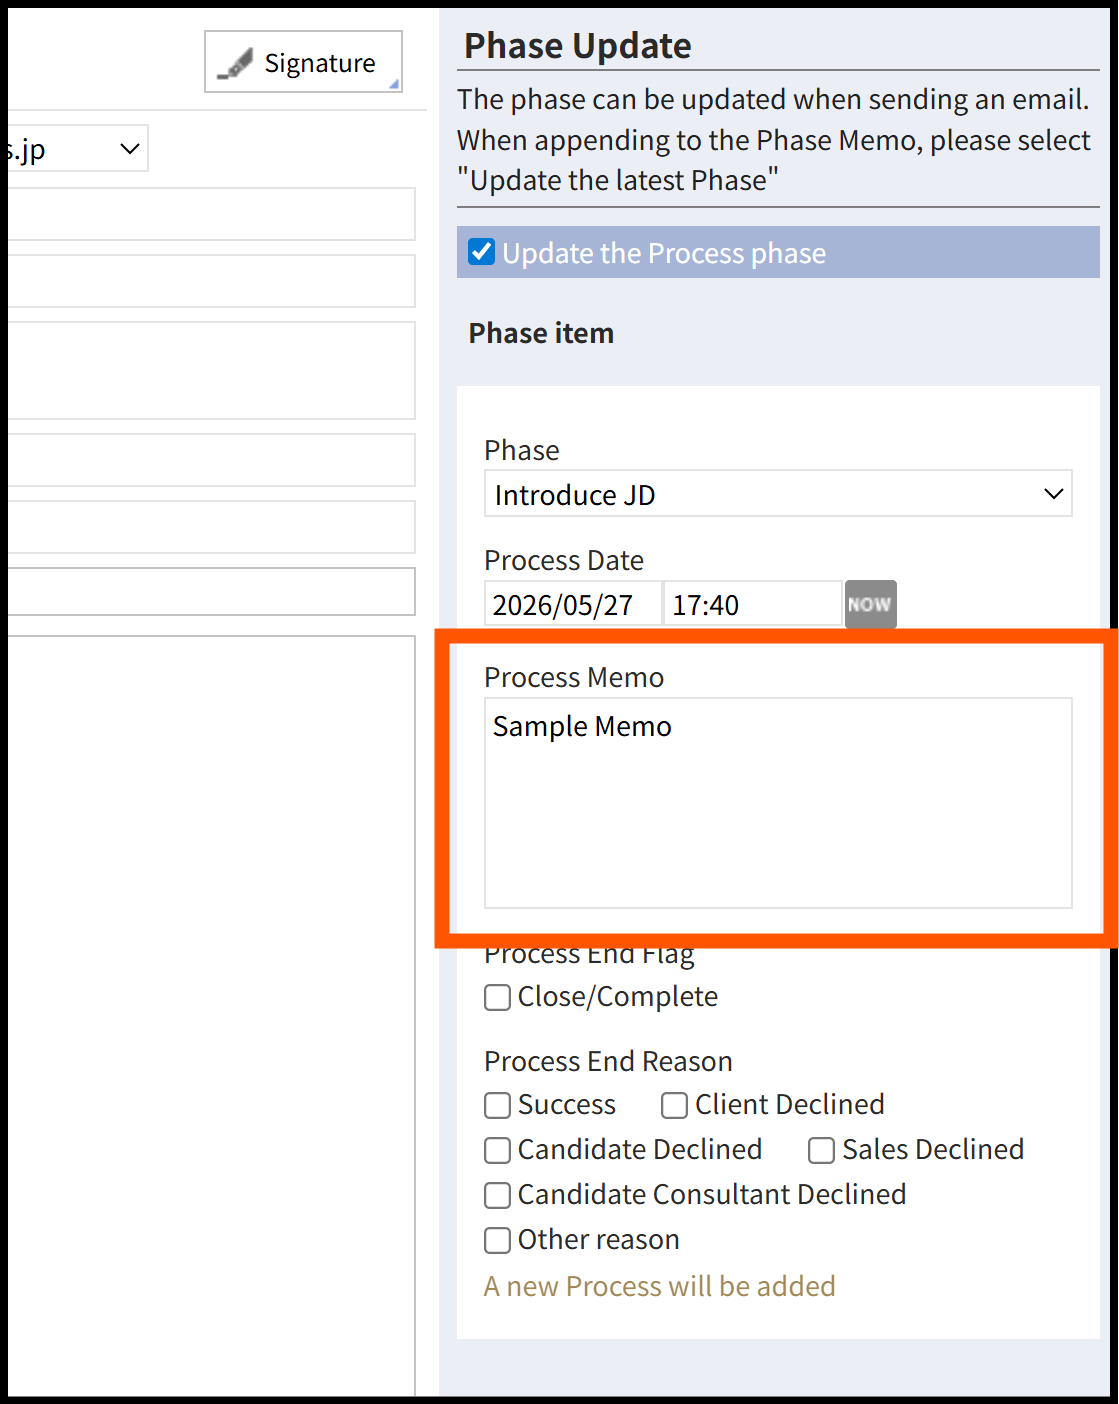Click inside the Process Memo text area

pos(778,803)
